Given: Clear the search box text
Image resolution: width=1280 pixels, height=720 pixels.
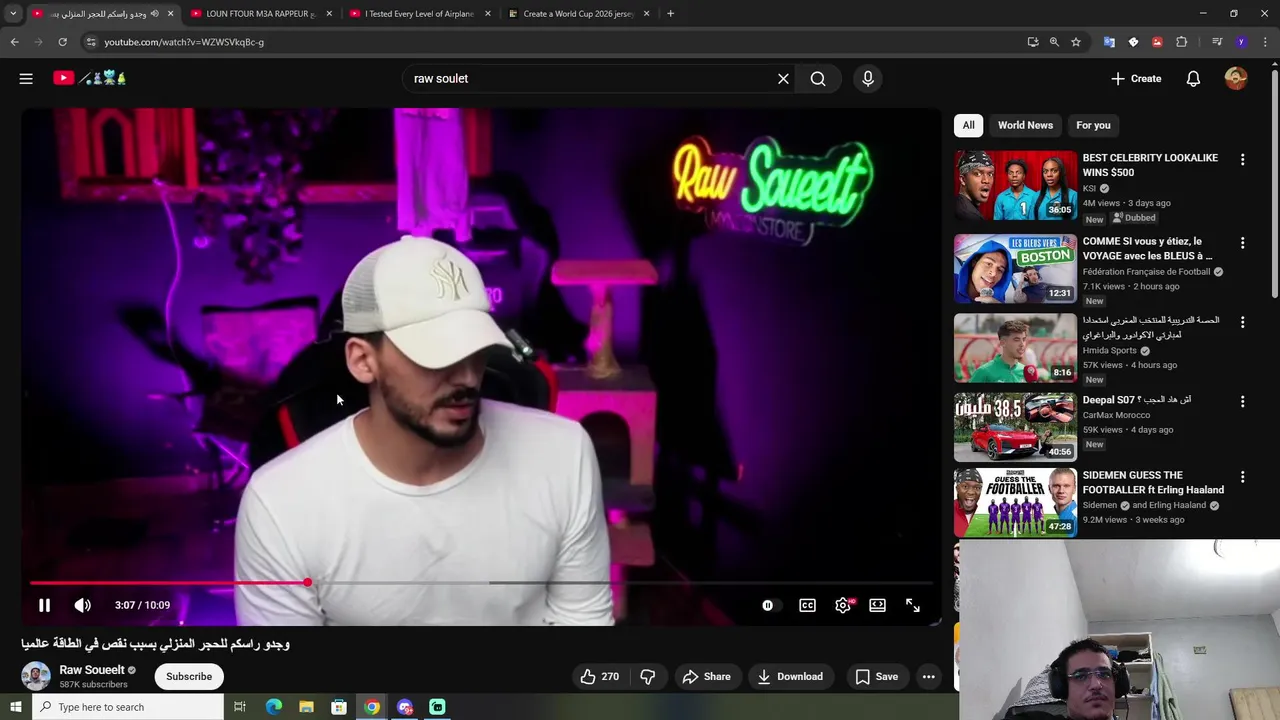Looking at the screenshot, I should point(783,78).
